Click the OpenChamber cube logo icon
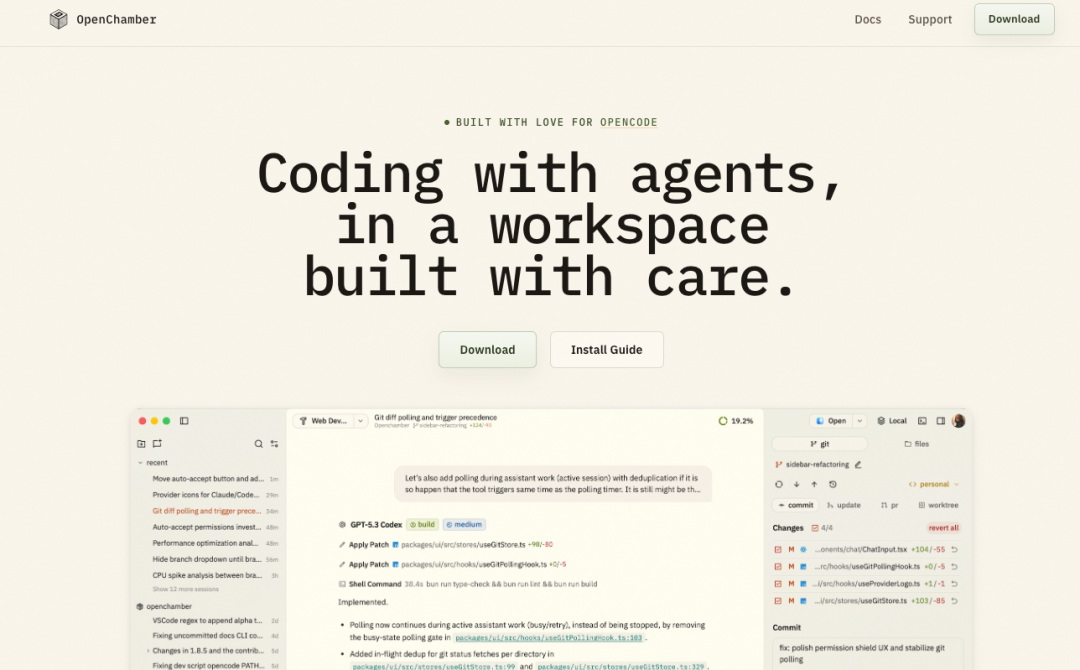 (59, 19)
